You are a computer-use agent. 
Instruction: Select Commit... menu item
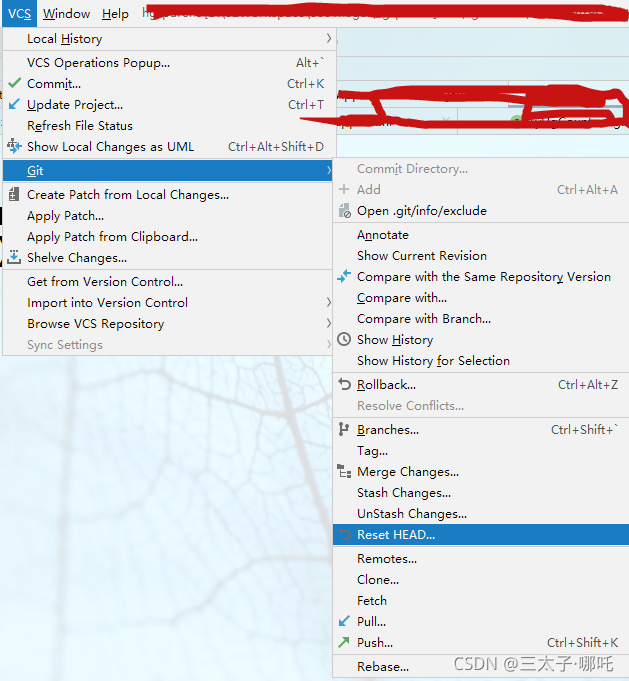point(169,83)
